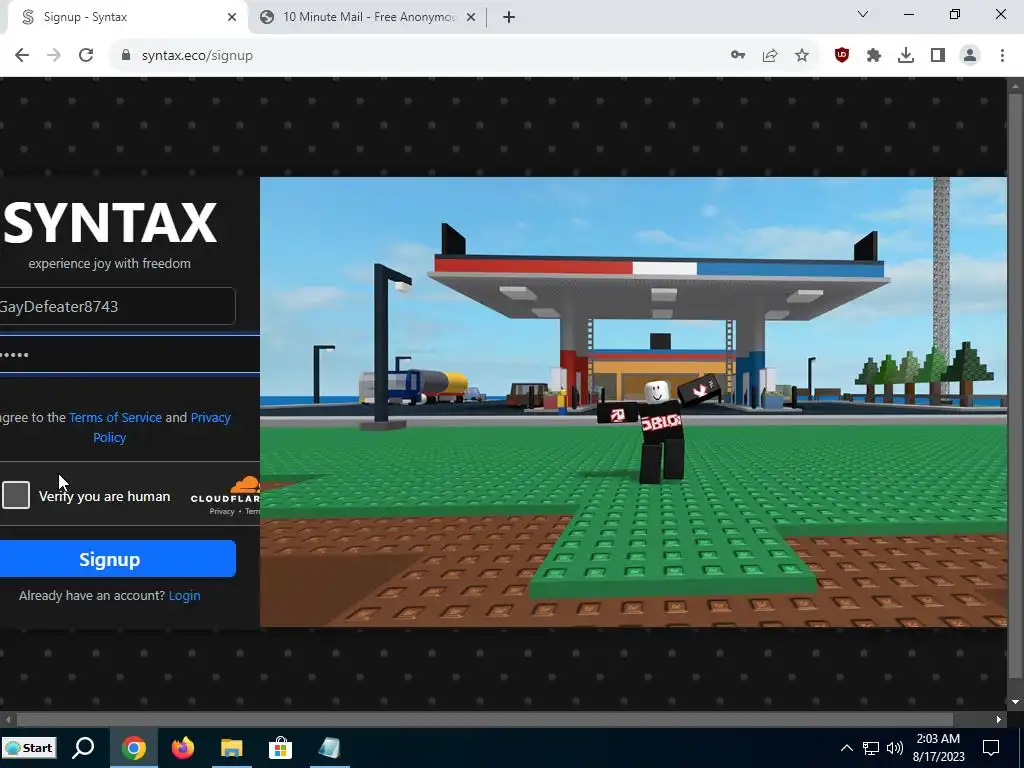Open the Extensions puzzle piece menu
The height and width of the screenshot is (768, 1024).
tap(874, 56)
